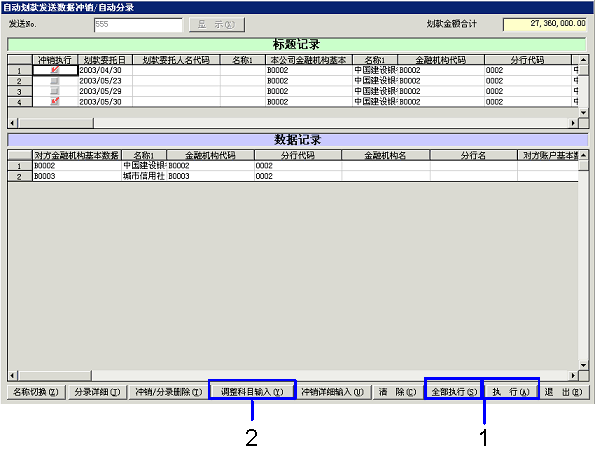
Task: Click 冲销/分录删除 button
Action: pos(168,392)
